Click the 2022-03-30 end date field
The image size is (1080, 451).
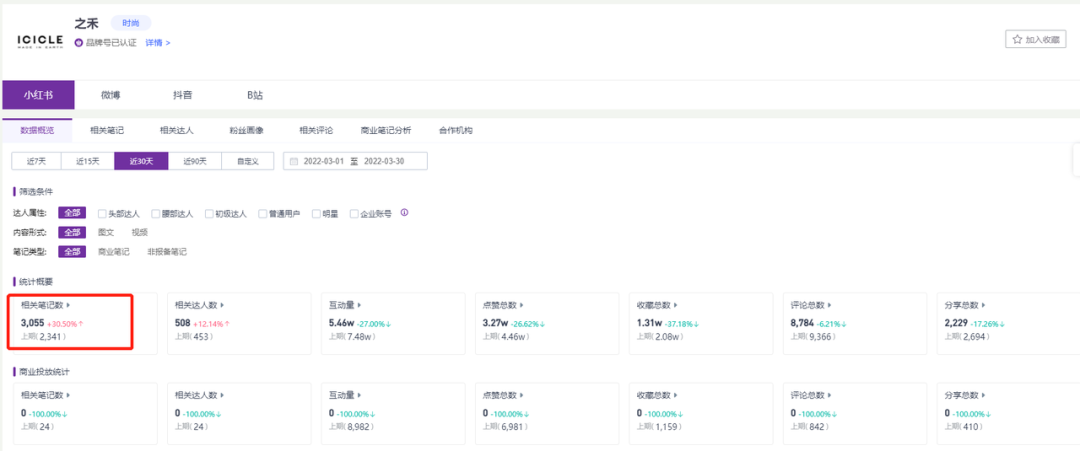point(384,161)
